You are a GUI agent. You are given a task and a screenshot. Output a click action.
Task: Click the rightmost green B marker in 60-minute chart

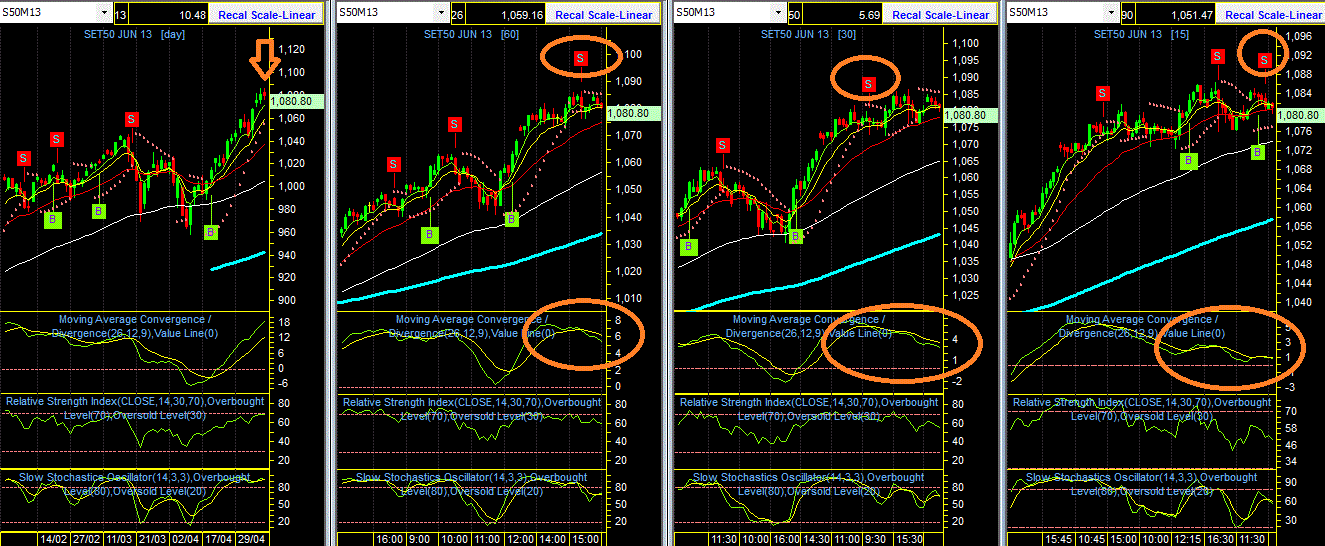511,218
